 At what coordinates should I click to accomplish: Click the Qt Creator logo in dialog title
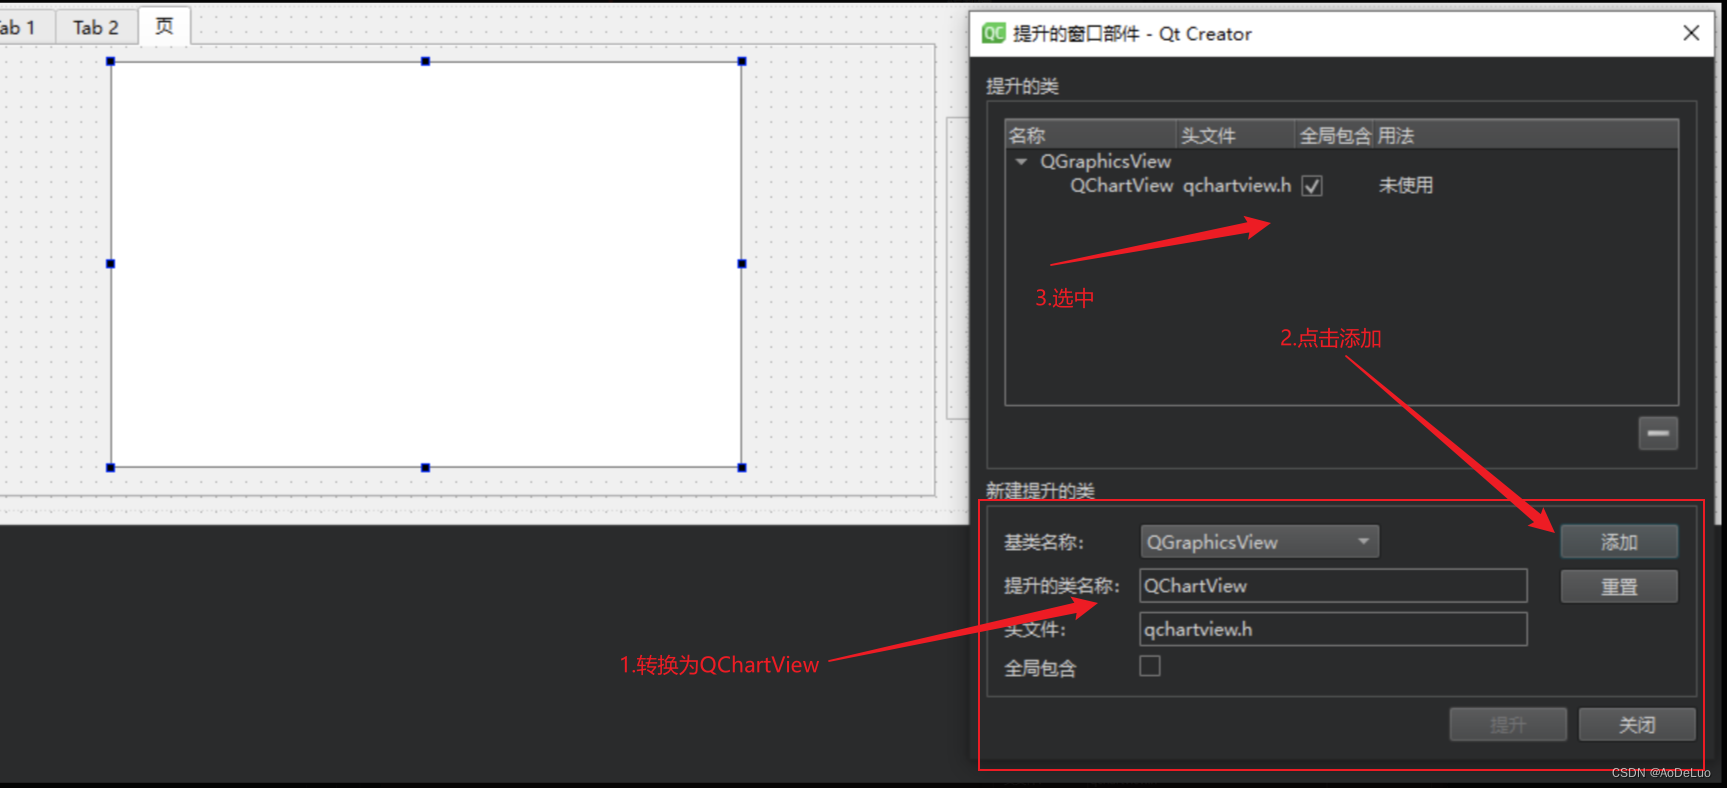click(993, 33)
